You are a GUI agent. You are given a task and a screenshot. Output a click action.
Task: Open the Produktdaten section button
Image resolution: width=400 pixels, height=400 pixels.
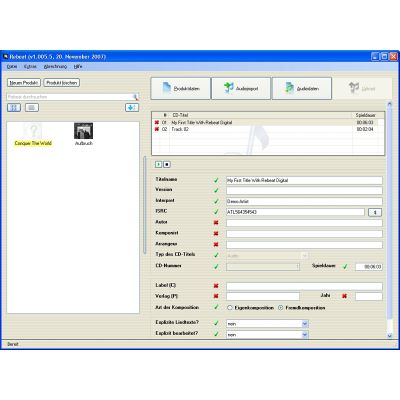pyautogui.click(x=181, y=88)
